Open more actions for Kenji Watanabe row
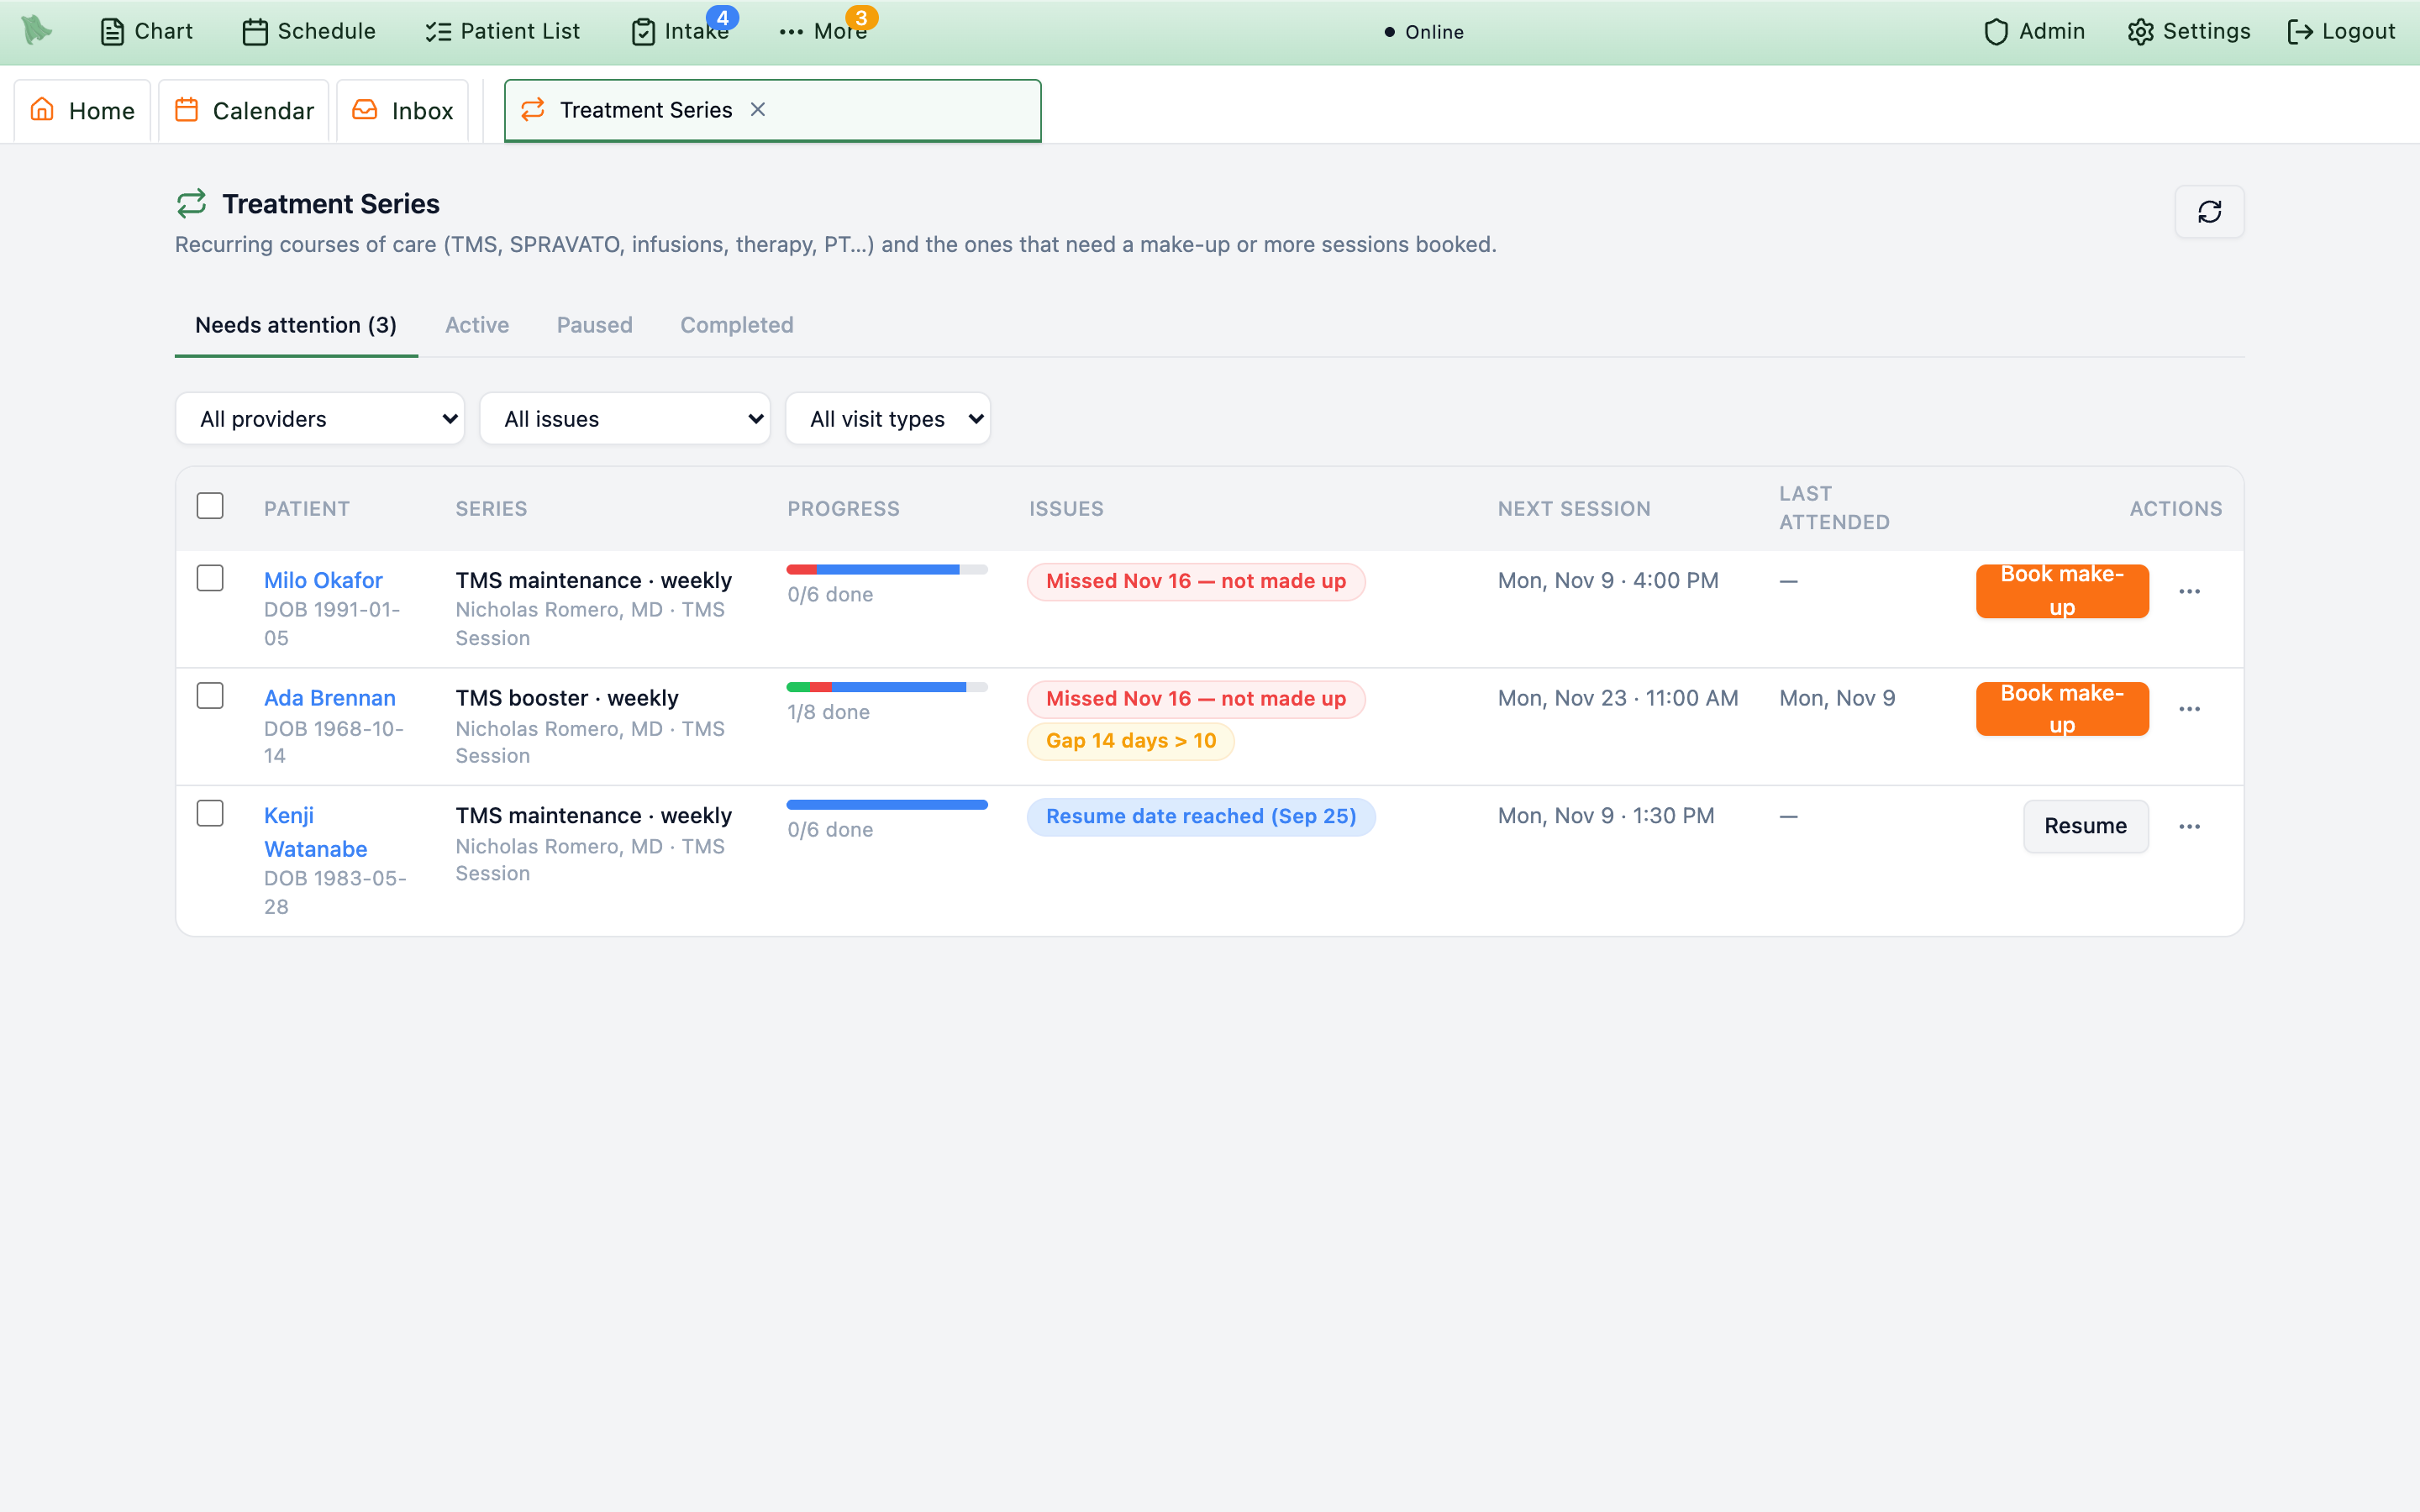 click(x=2189, y=826)
